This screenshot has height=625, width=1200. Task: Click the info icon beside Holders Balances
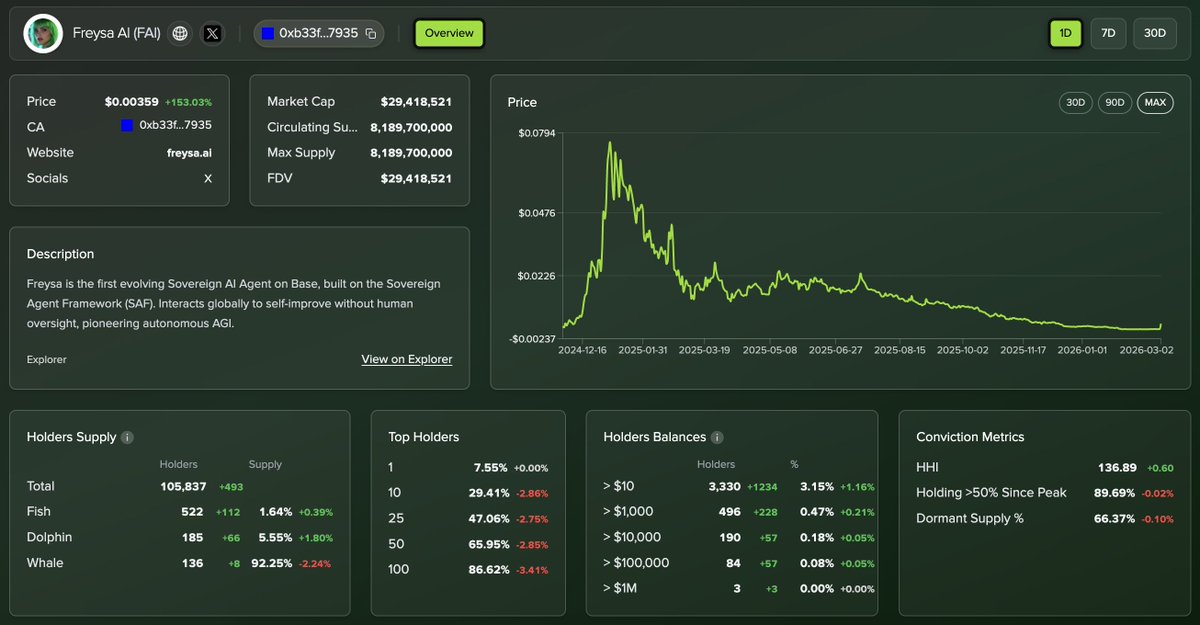point(717,437)
